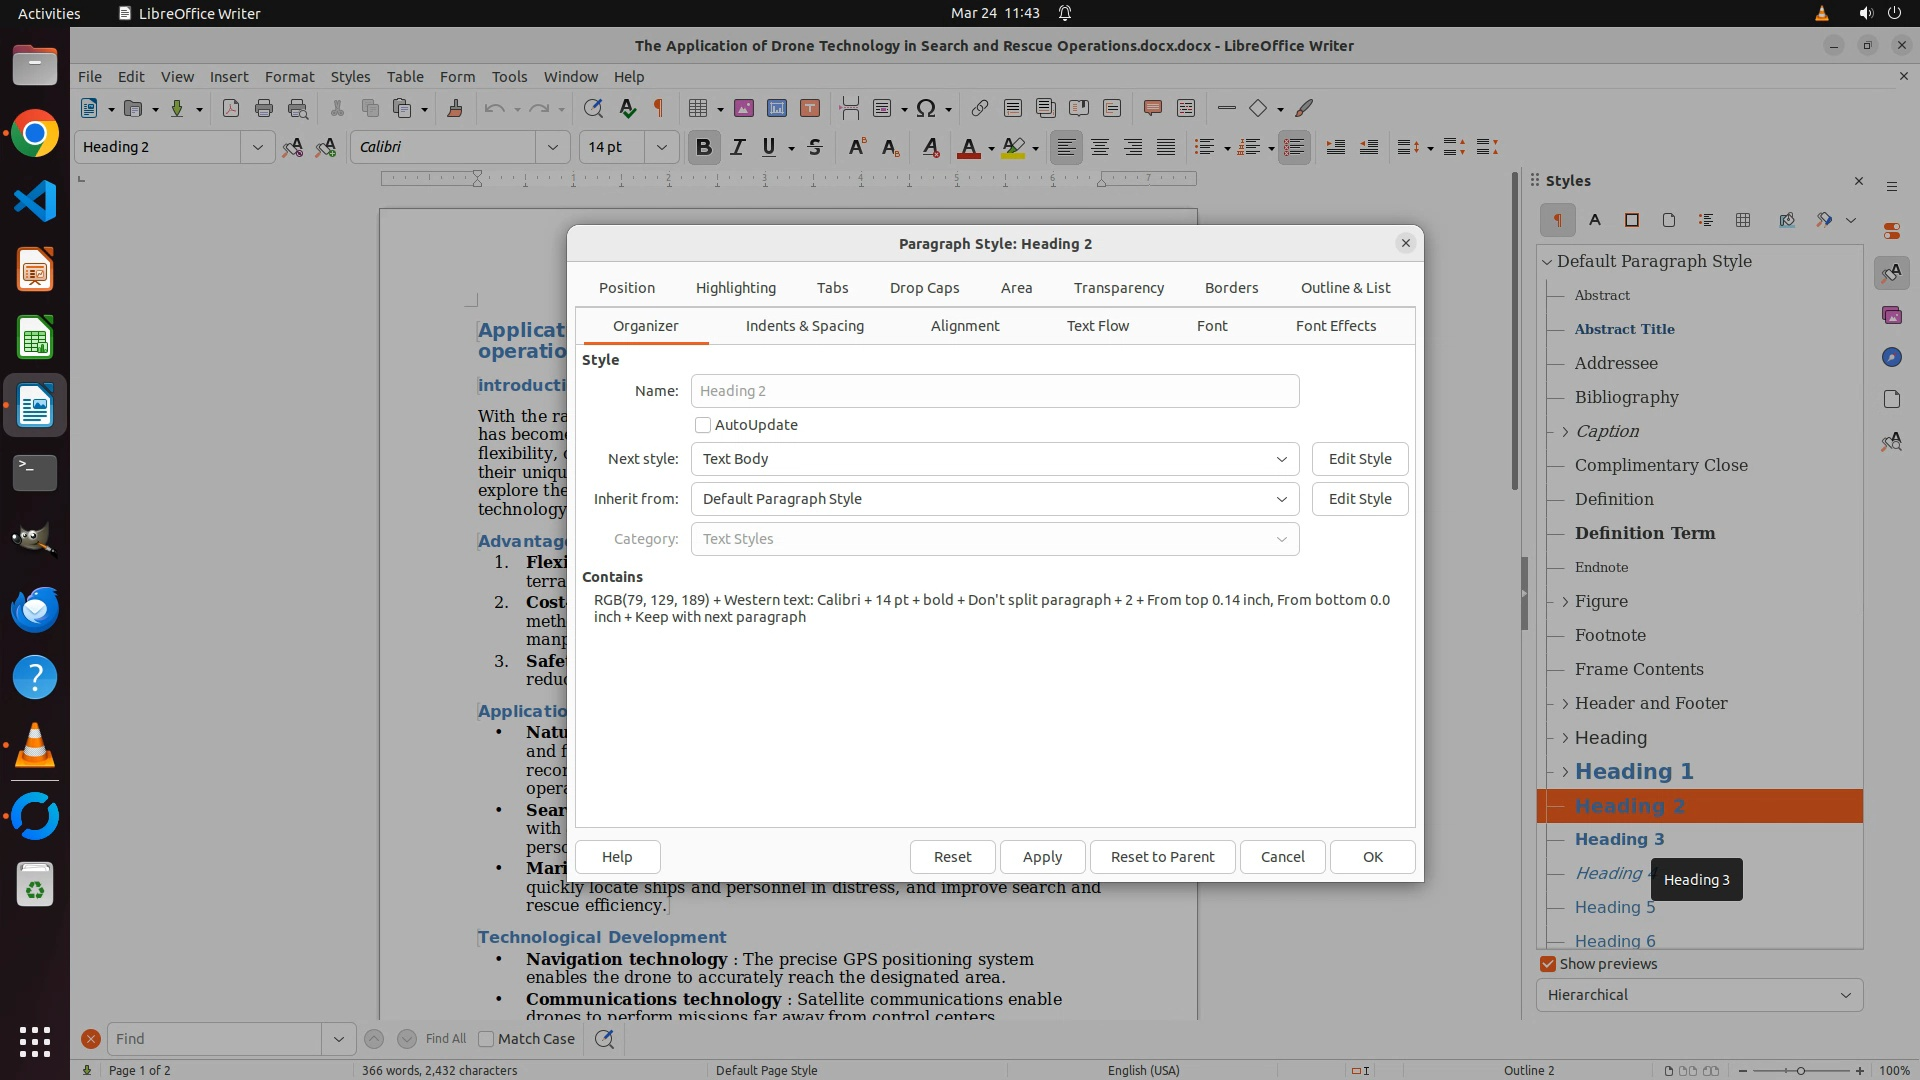Screen dimensions: 1920x1080
Task: Select Table Styles icon in Styles panel
Action: (1743, 220)
